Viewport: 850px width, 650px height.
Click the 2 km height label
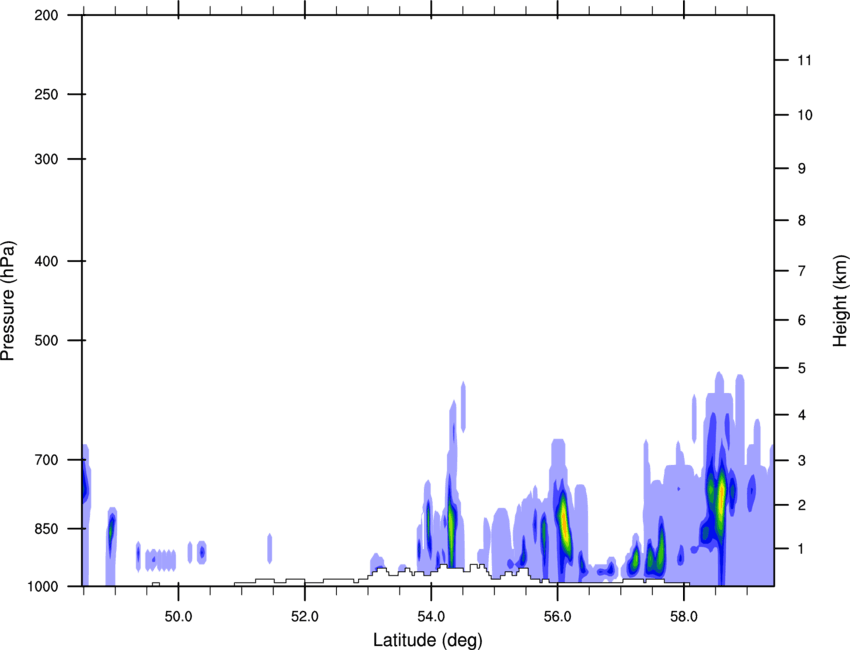pyautogui.click(x=802, y=505)
